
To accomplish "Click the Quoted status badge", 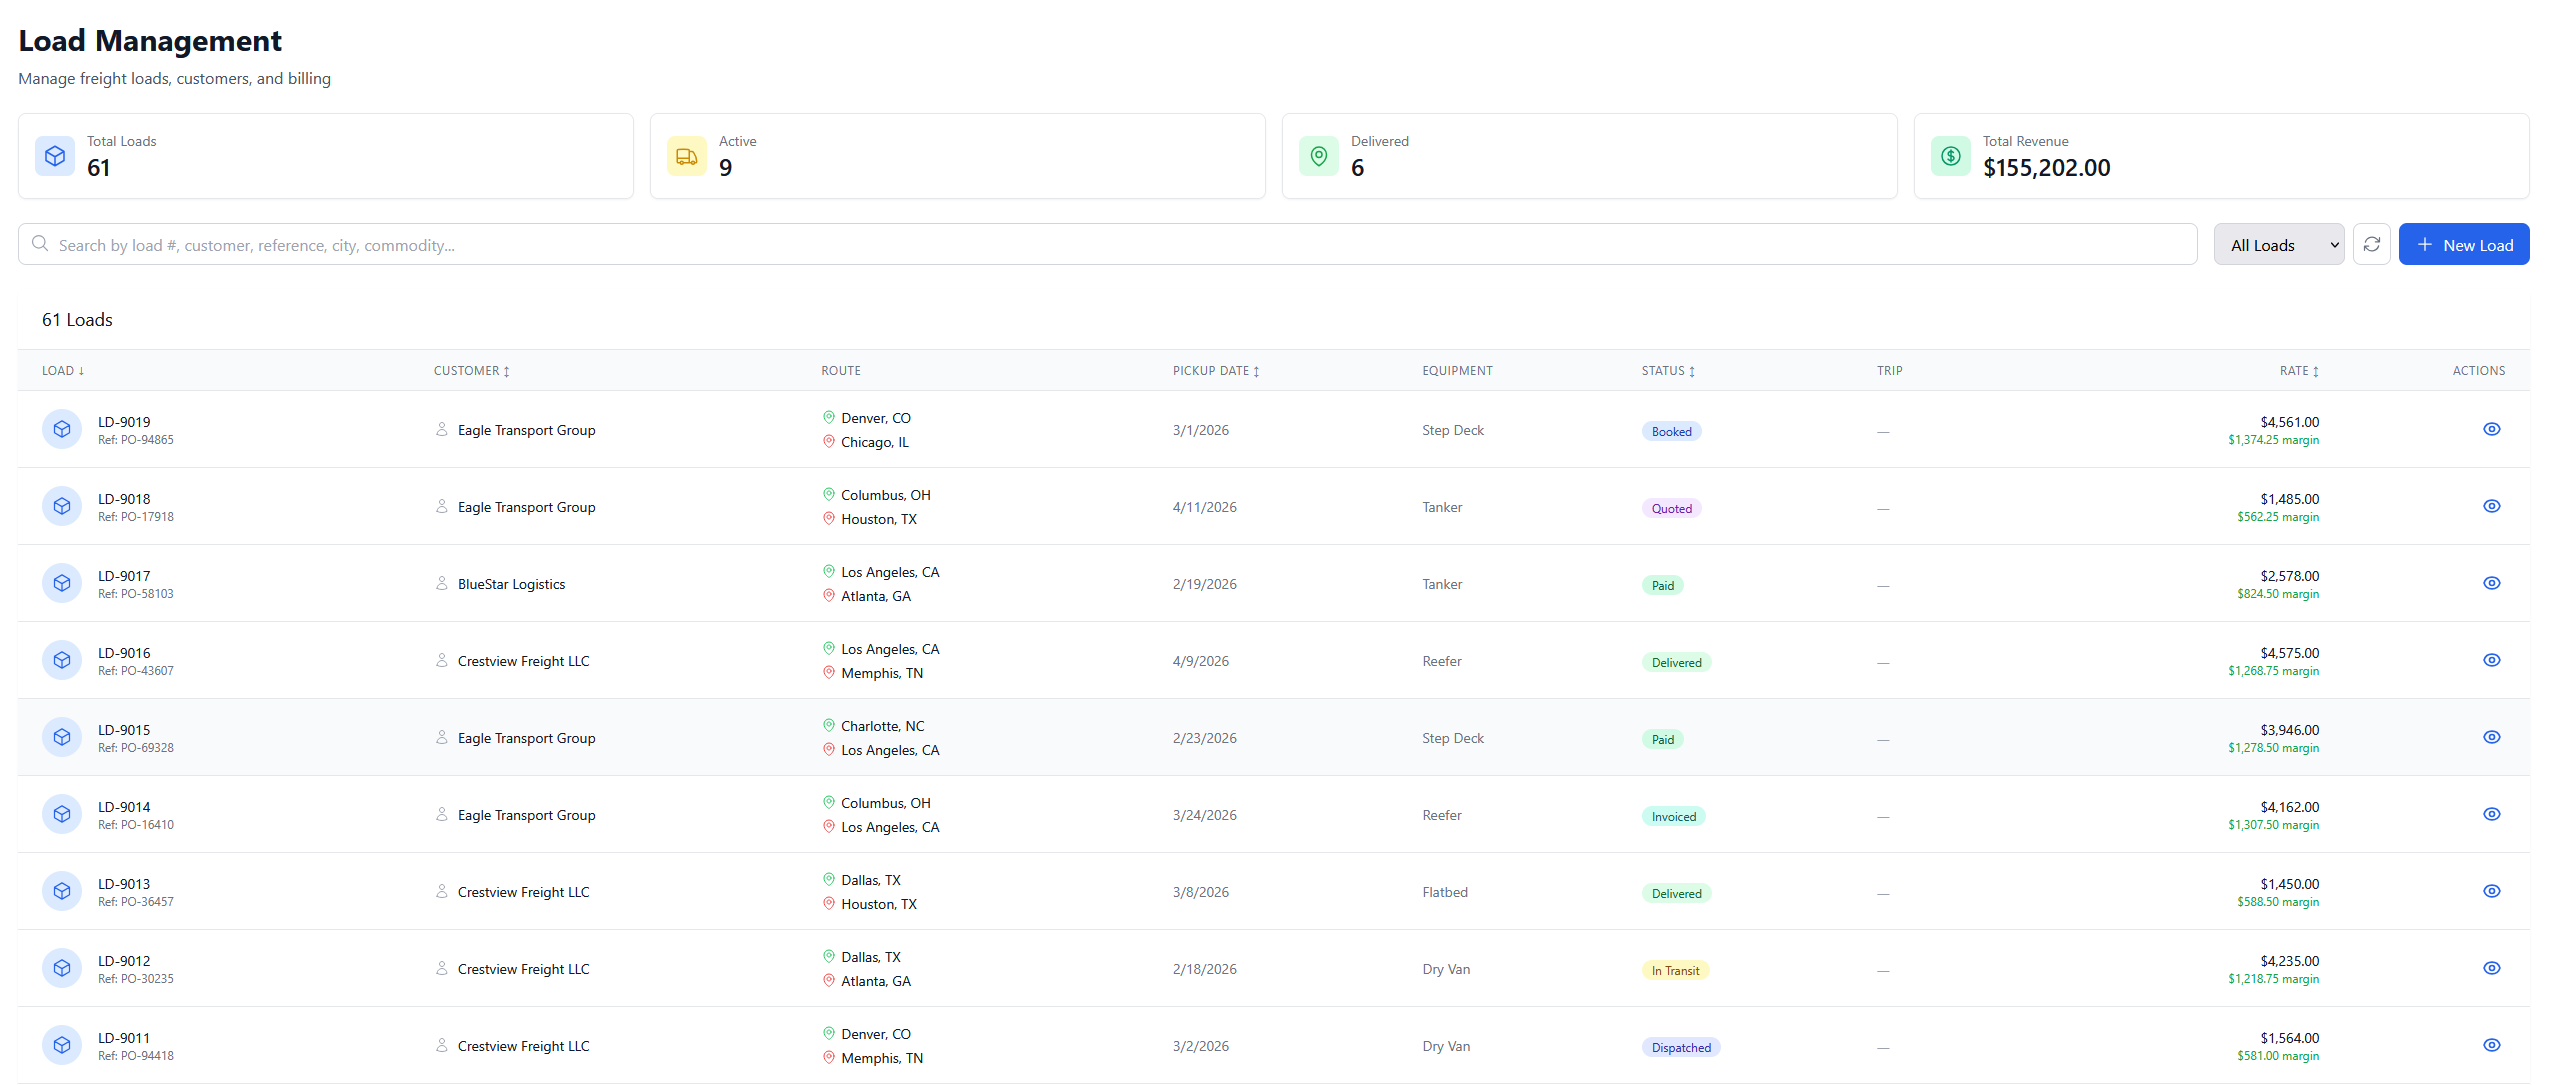I will [1671, 509].
